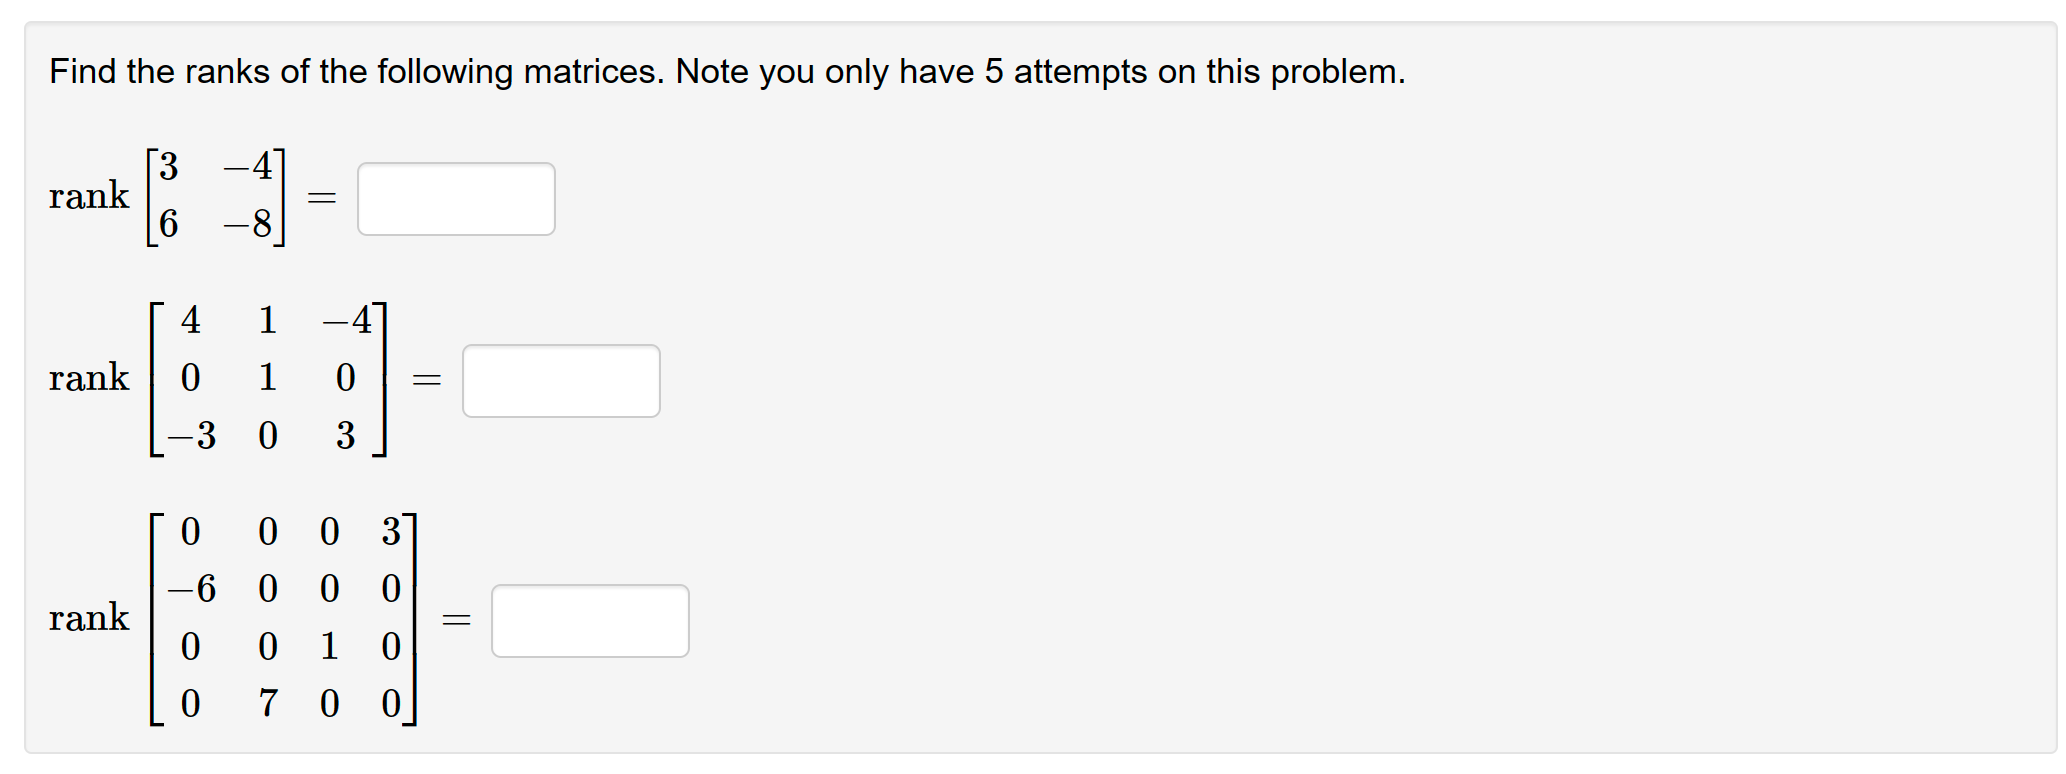The height and width of the screenshot is (774, 2066).
Task: Click the matrix entry containing 7
Action: point(267,703)
